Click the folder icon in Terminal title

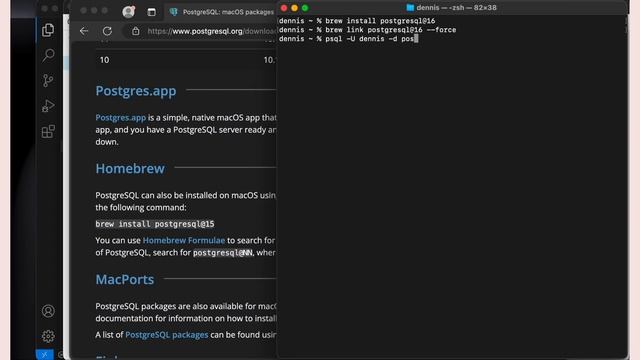(x=410, y=7)
